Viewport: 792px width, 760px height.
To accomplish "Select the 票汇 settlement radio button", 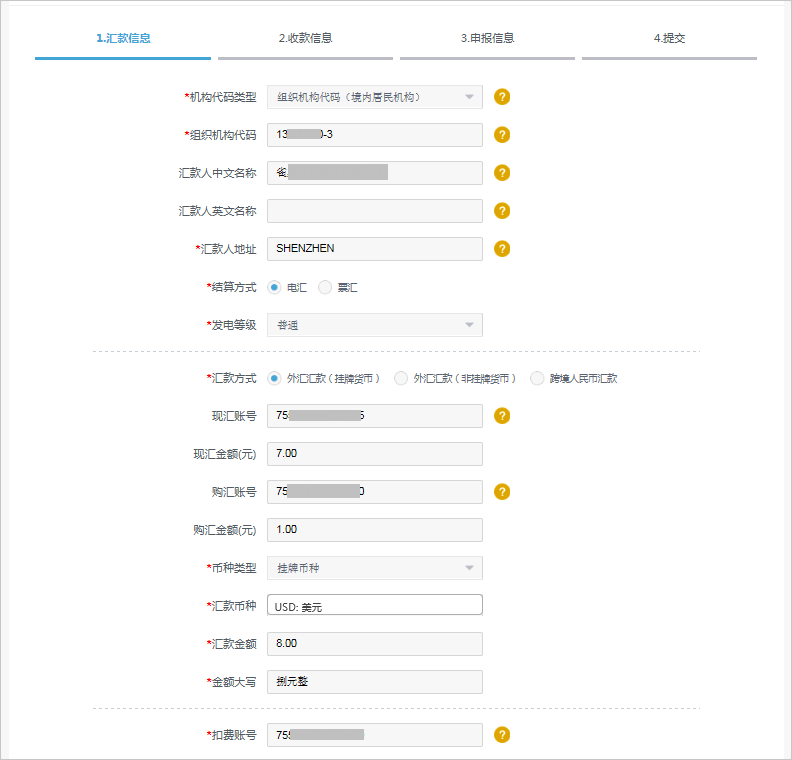I will tap(325, 288).
